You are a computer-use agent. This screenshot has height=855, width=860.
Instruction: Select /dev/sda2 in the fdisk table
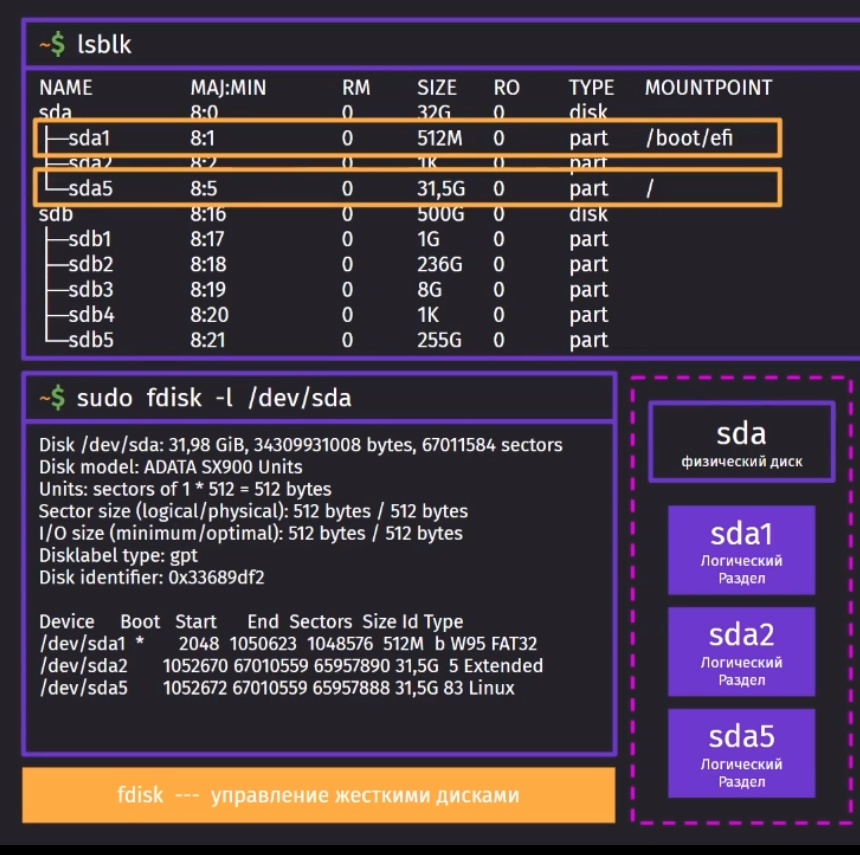tap(83, 666)
